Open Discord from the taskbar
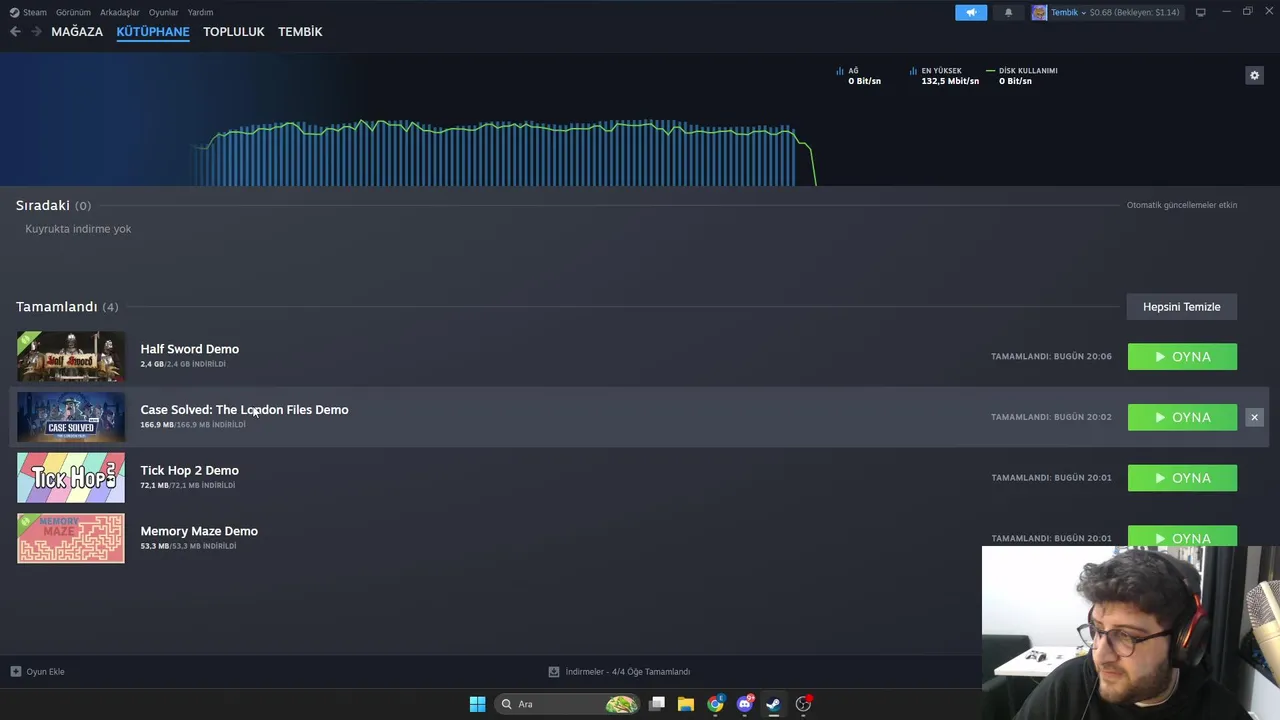The image size is (1280, 720). 745,704
